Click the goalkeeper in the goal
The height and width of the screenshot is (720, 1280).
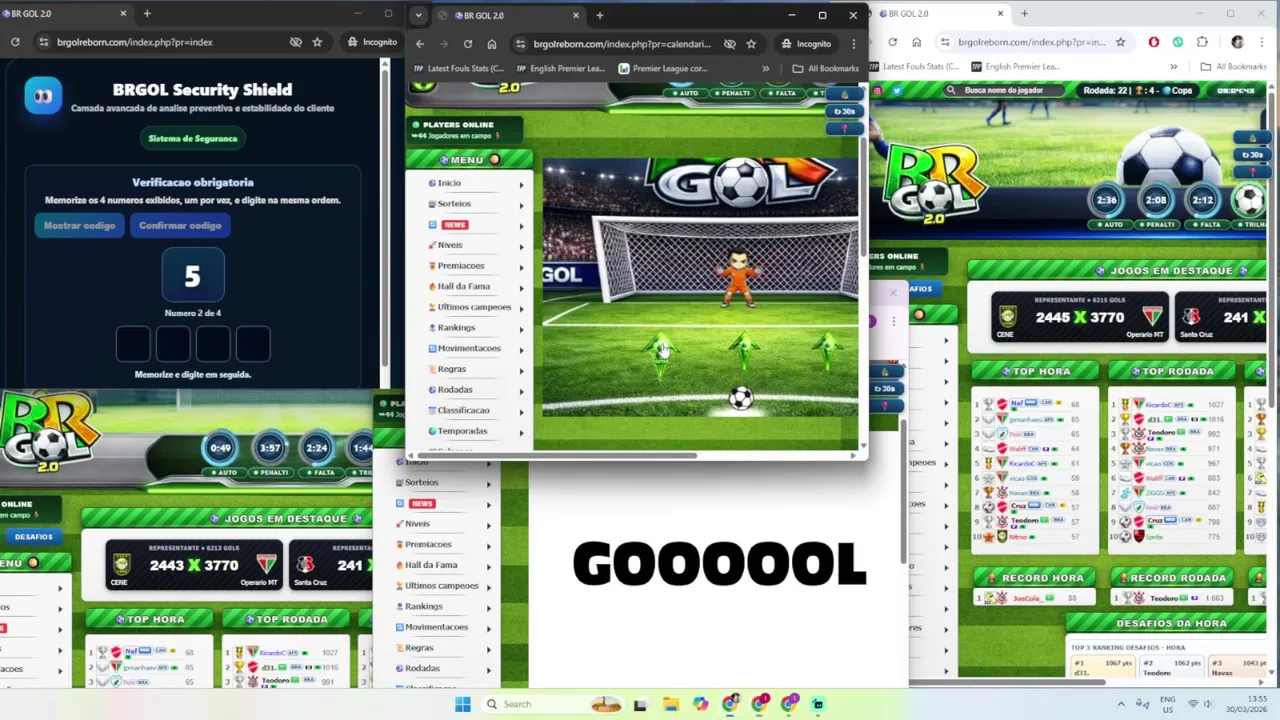tap(738, 279)
